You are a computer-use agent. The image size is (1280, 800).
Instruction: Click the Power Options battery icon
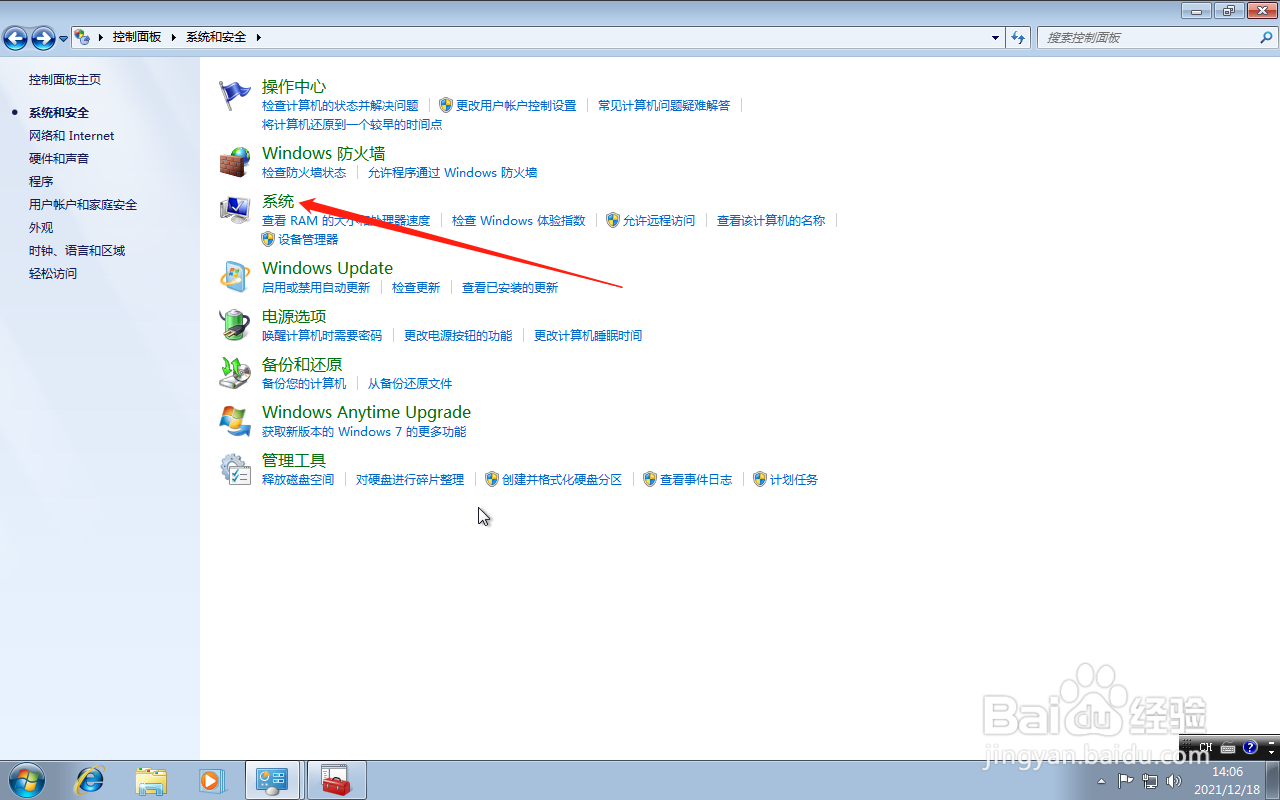(235, 324)
